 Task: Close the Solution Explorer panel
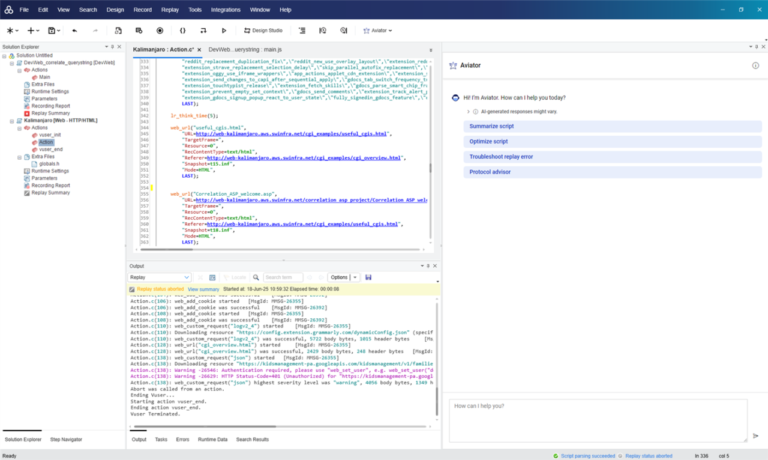(x=119, y=47)
